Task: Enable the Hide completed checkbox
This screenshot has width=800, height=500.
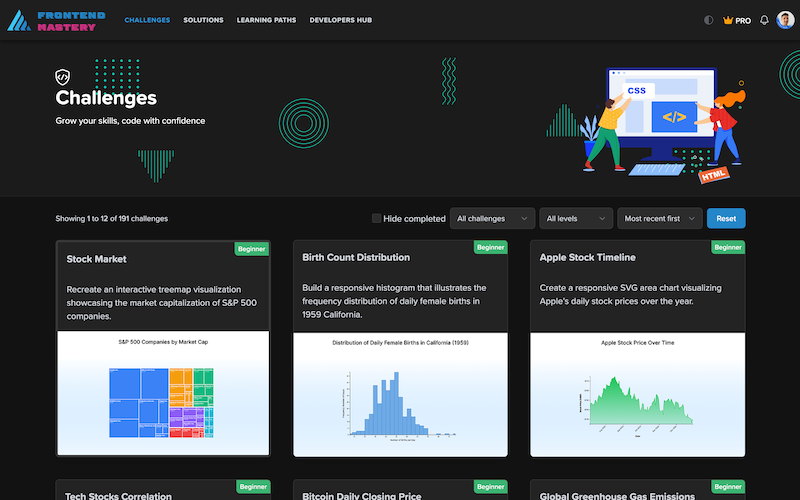Action: coord(376,218)
